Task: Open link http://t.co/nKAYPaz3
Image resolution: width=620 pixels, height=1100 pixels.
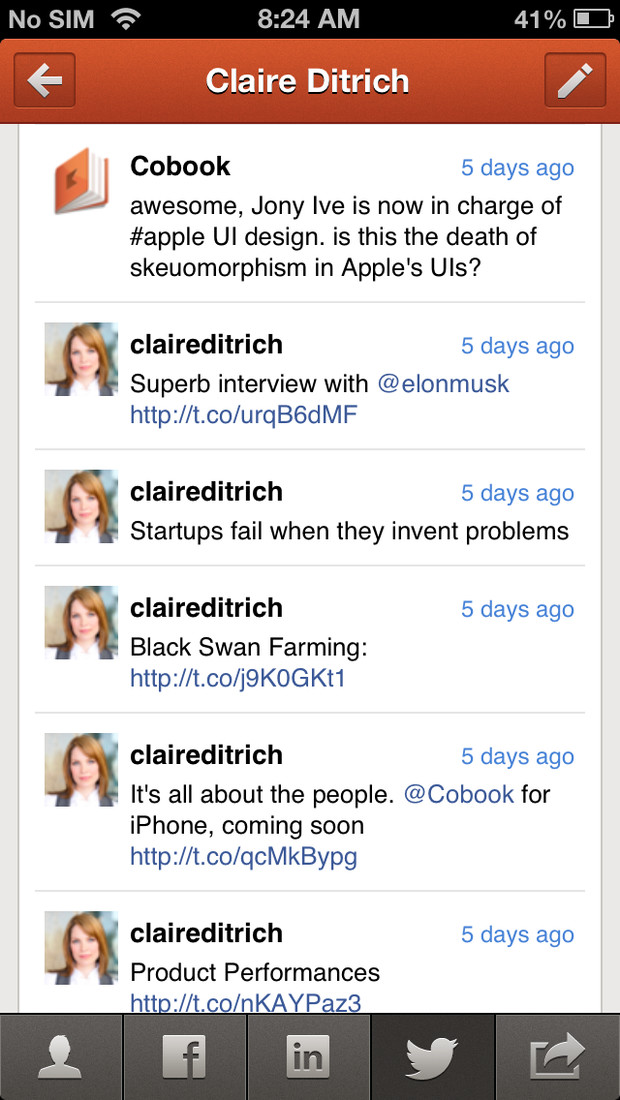Action: coord(245,1003)
